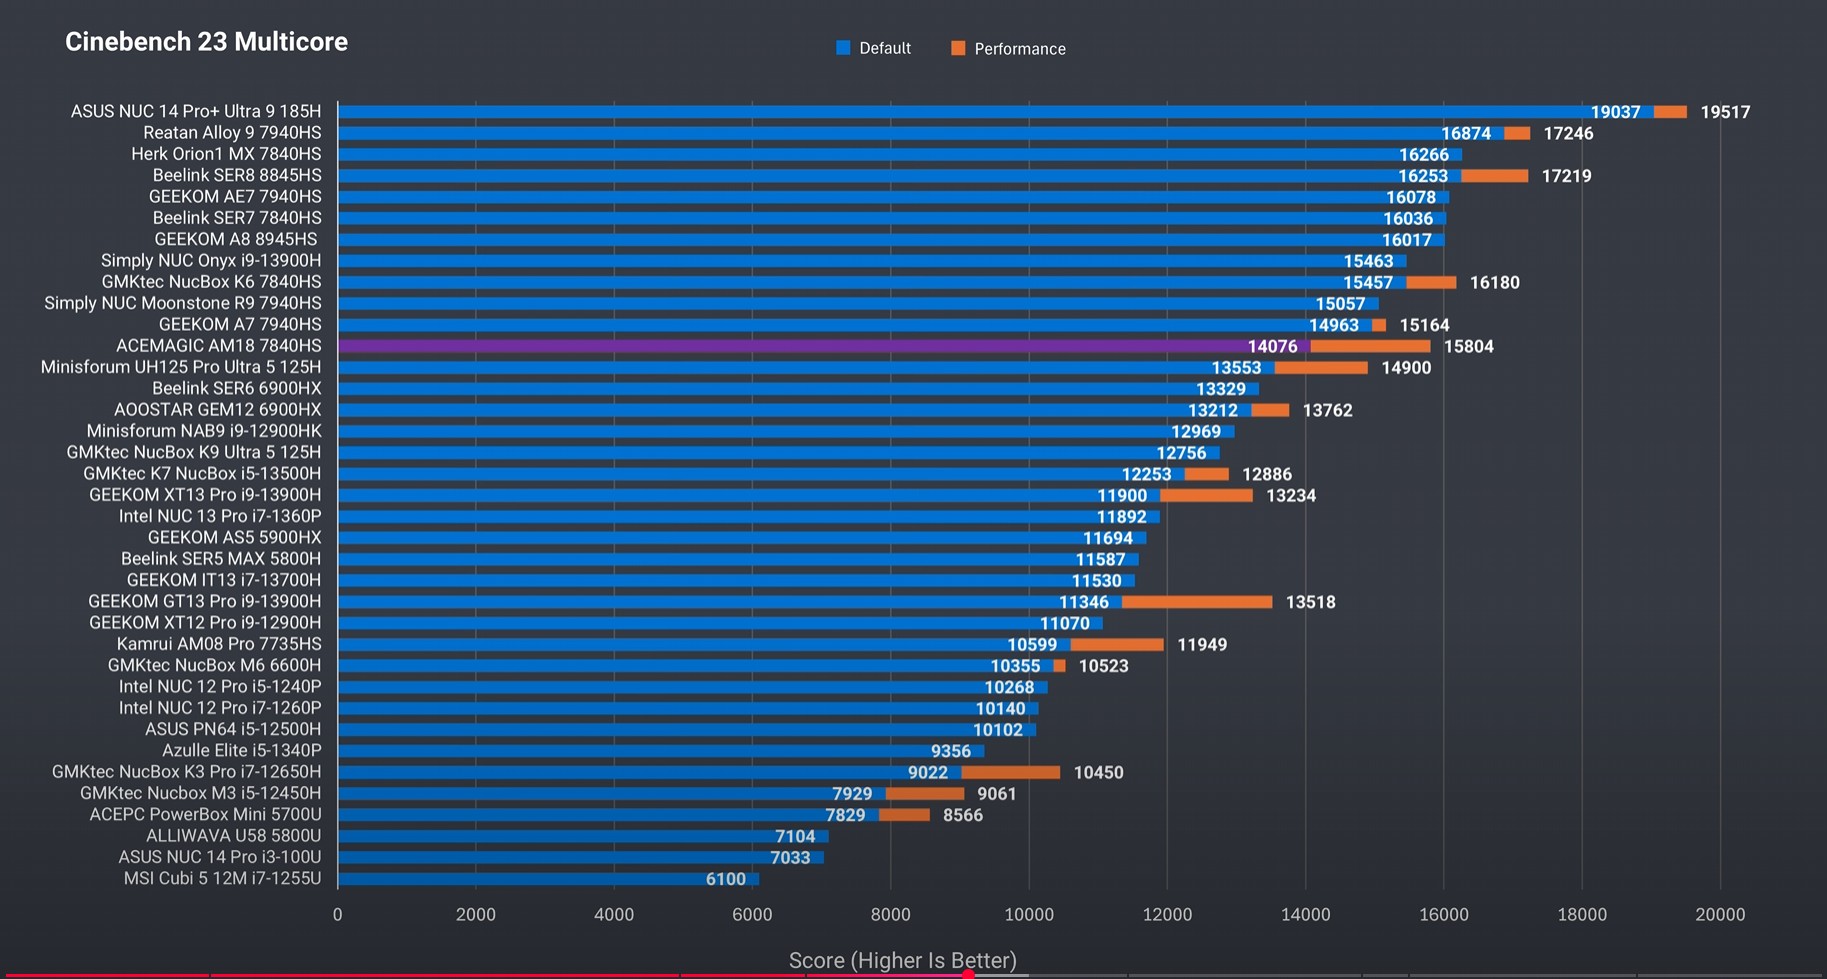Select the ASUS NUC 14 Pro+ Ultra 9 185H label
Image resolution: width=1827 pixels, height=979 pixels.
pos(196,111)
